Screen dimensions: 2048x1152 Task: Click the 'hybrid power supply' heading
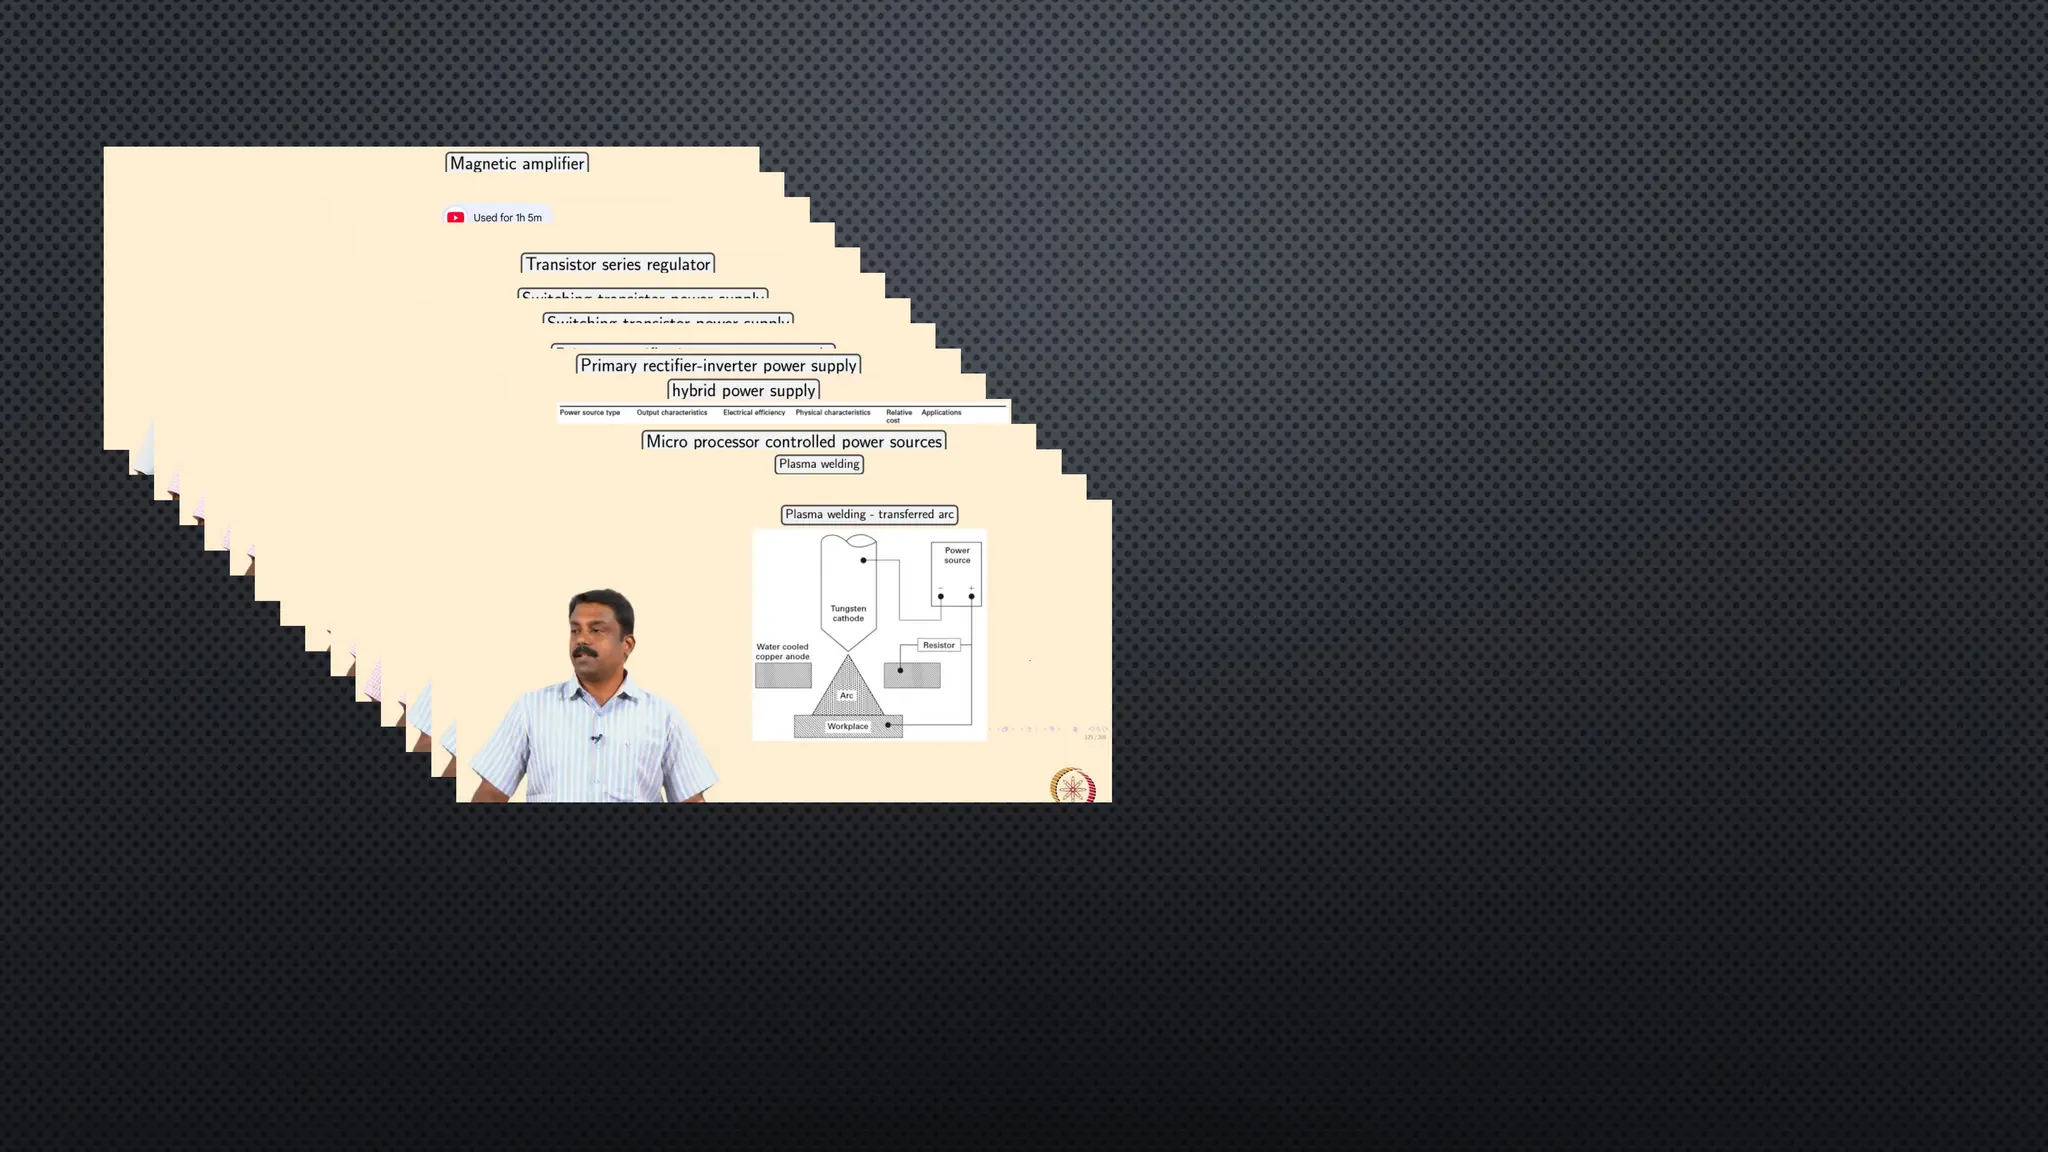(x=743, y=390)
